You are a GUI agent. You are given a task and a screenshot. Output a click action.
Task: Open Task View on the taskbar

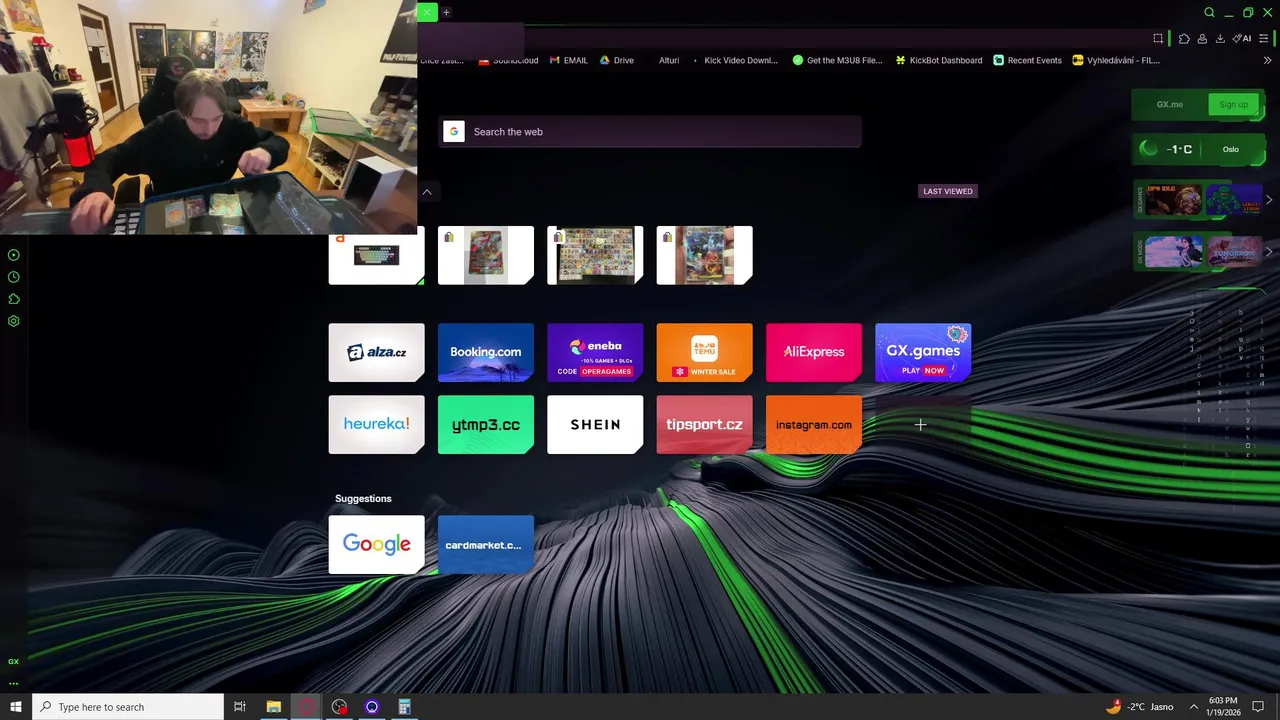pyautogui.click(x=240, y=707)
